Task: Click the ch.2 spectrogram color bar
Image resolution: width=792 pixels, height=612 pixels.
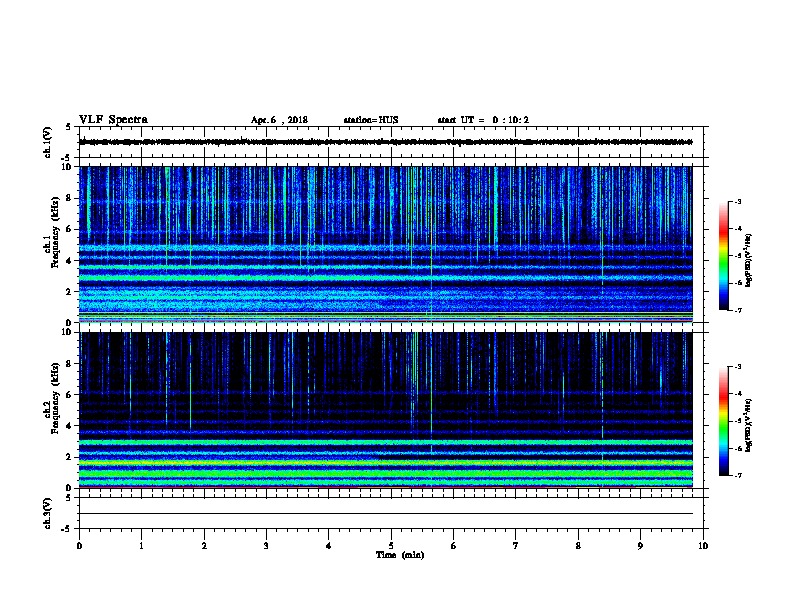Action: [724, 421]
